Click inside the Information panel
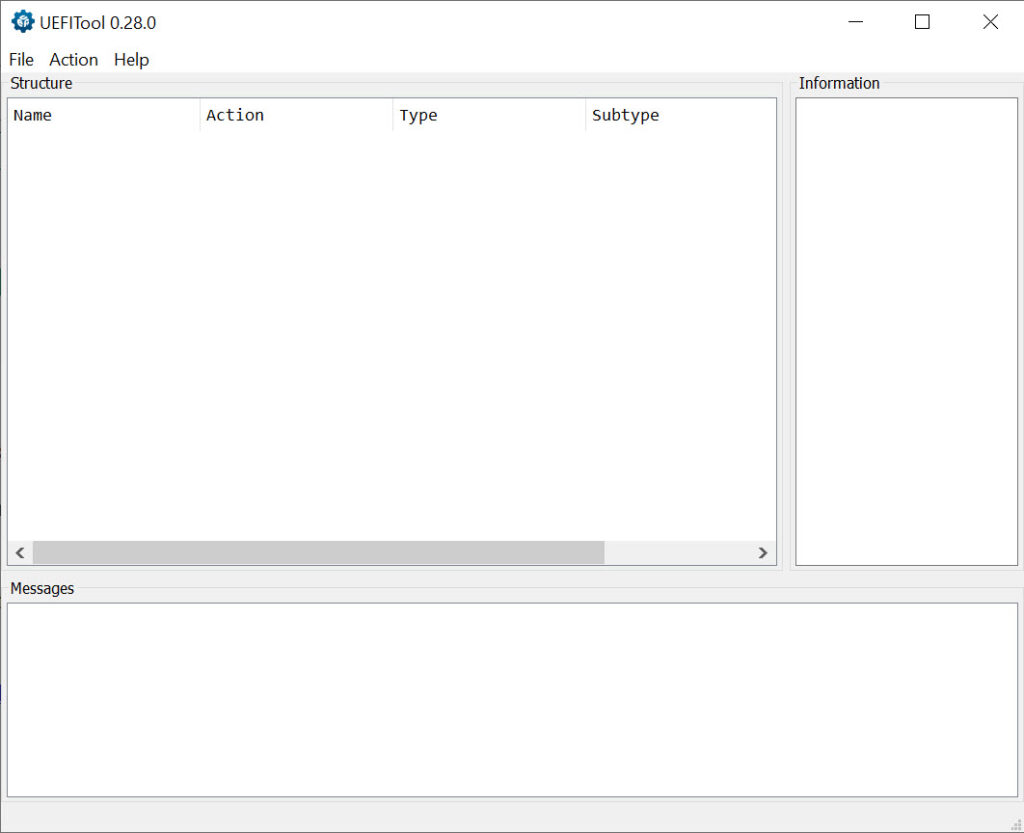Viewport: 1024px width, 833px height. click(906, 332)
